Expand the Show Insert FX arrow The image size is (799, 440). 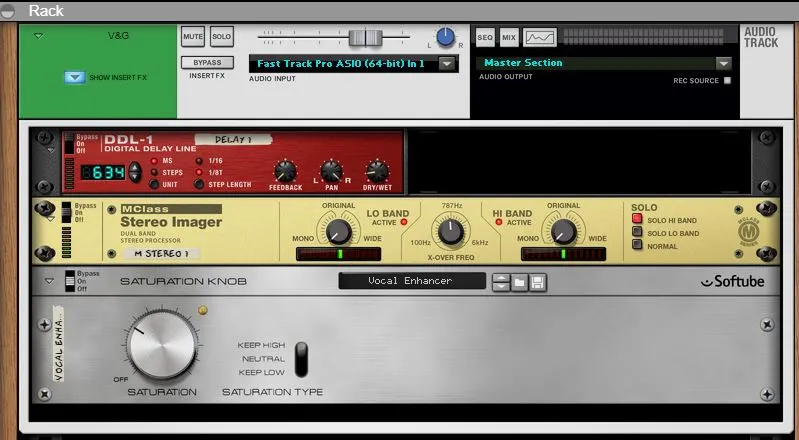[x=74, y=77]
